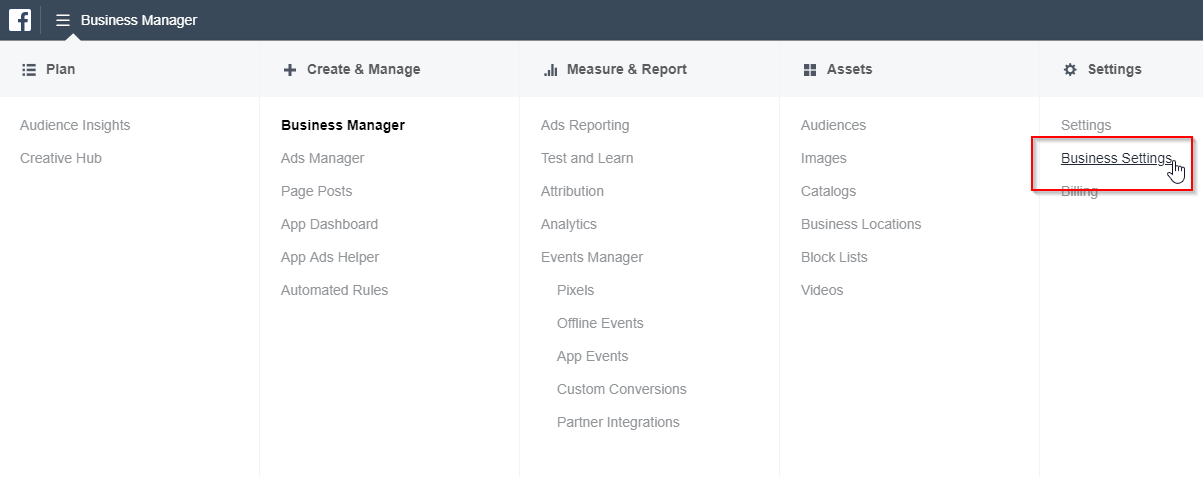
Task: Click the Facebook logo icon
Action: pyautogui.click(x=20, y=20)
